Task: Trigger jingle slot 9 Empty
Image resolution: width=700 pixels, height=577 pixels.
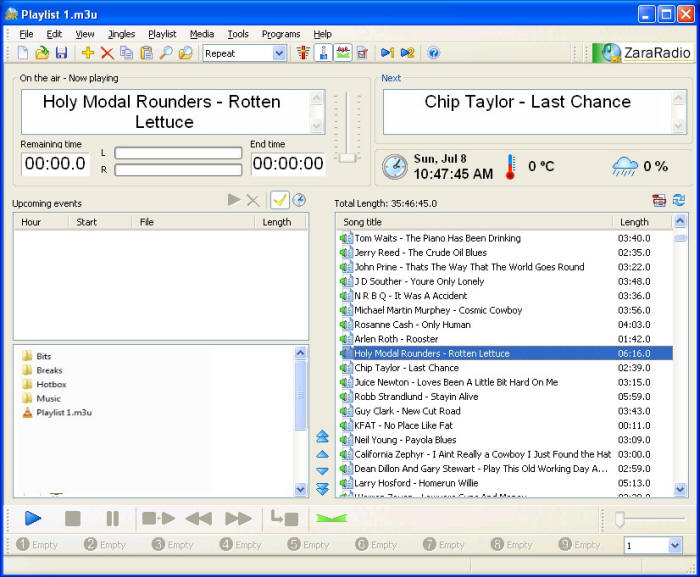Action: (x=579, y=545)
